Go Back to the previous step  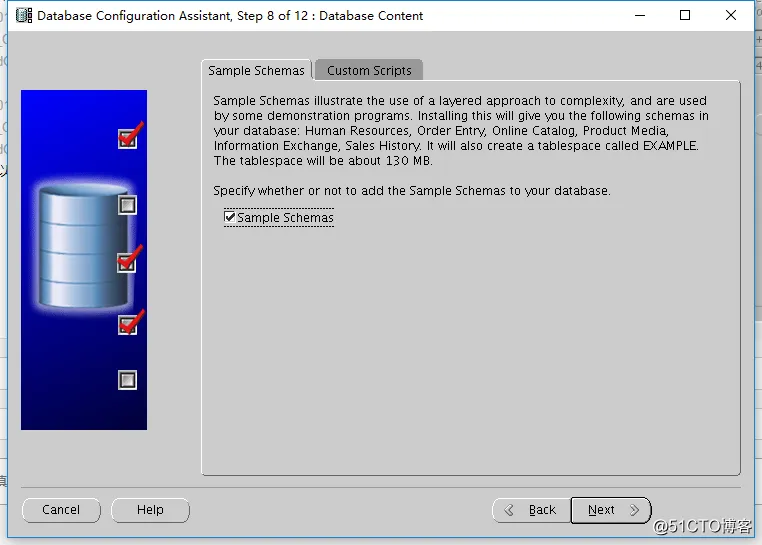coord(532,510)
